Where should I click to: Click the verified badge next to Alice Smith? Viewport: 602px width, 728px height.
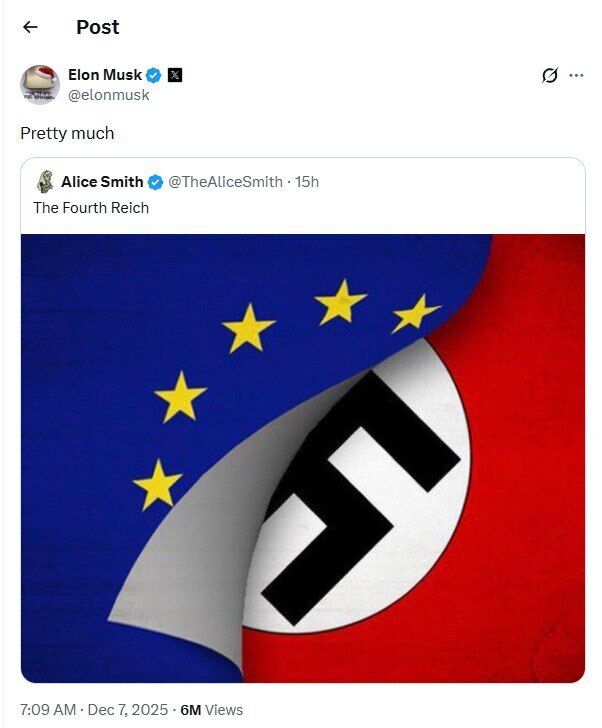pos(156,182)
